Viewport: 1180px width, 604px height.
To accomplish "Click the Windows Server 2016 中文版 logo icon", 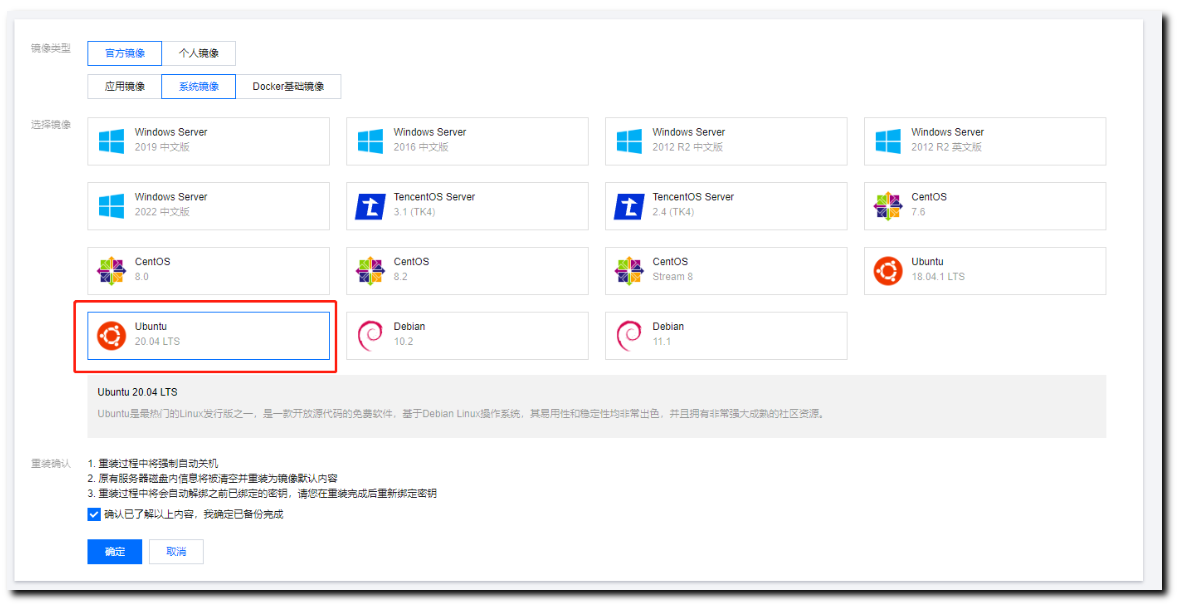I will point(370,141).
